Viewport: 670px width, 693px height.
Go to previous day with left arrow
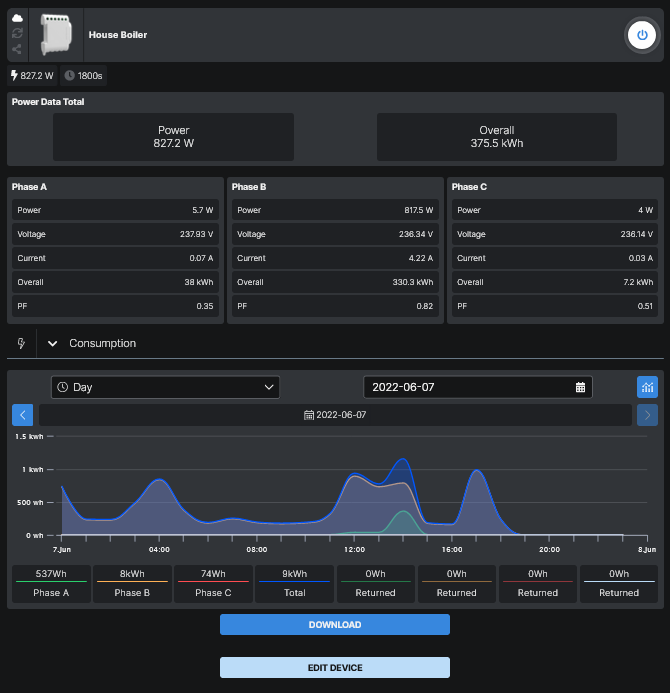pos(23,414)
